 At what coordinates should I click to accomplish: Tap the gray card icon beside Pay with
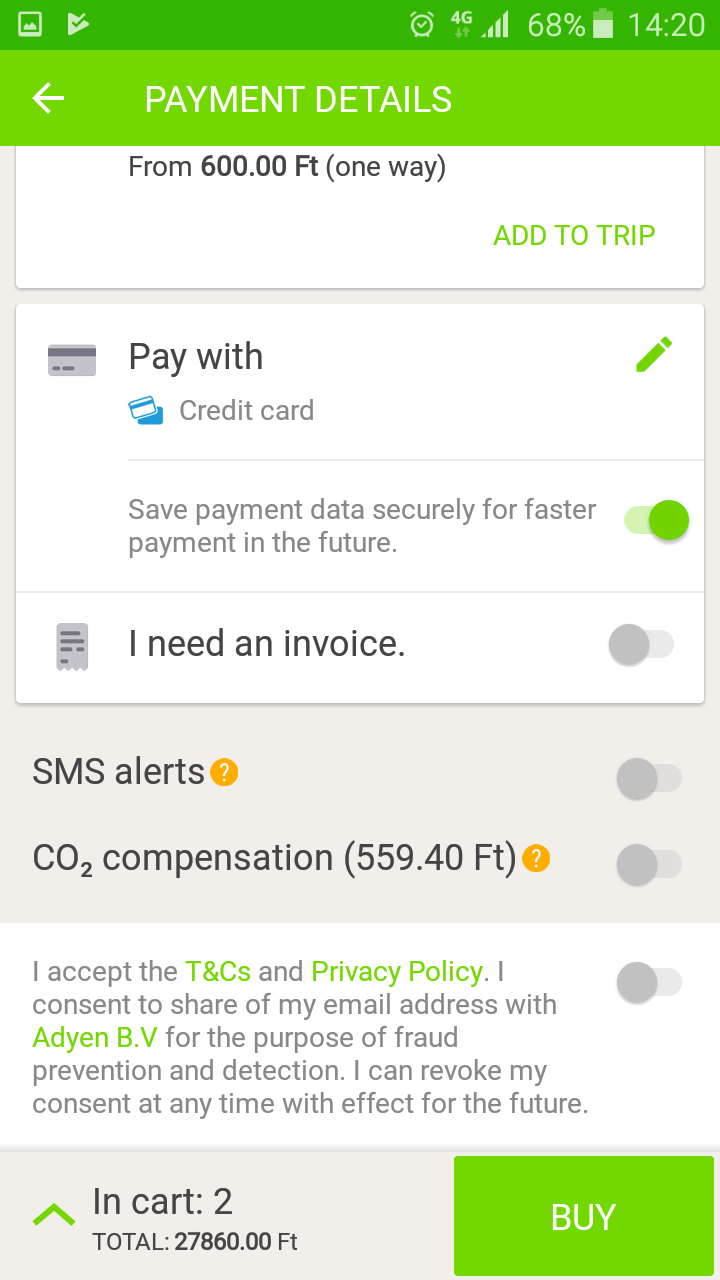coord(72,360)
